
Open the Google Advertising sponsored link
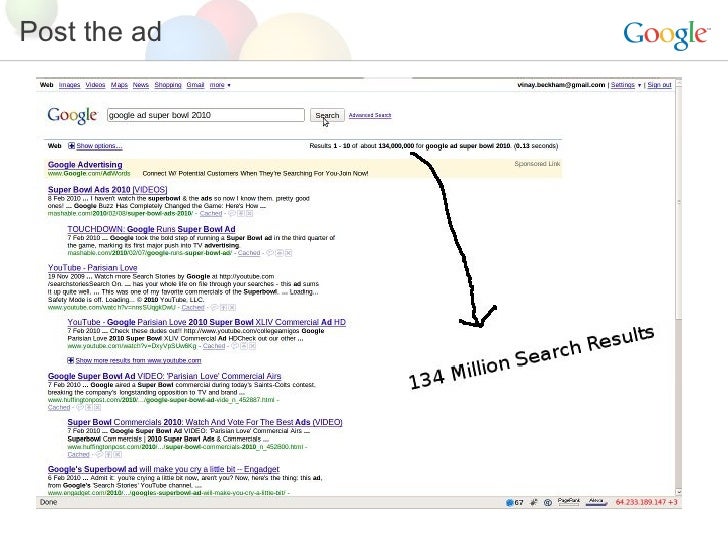pyautogui.click(x=85, y=164)
